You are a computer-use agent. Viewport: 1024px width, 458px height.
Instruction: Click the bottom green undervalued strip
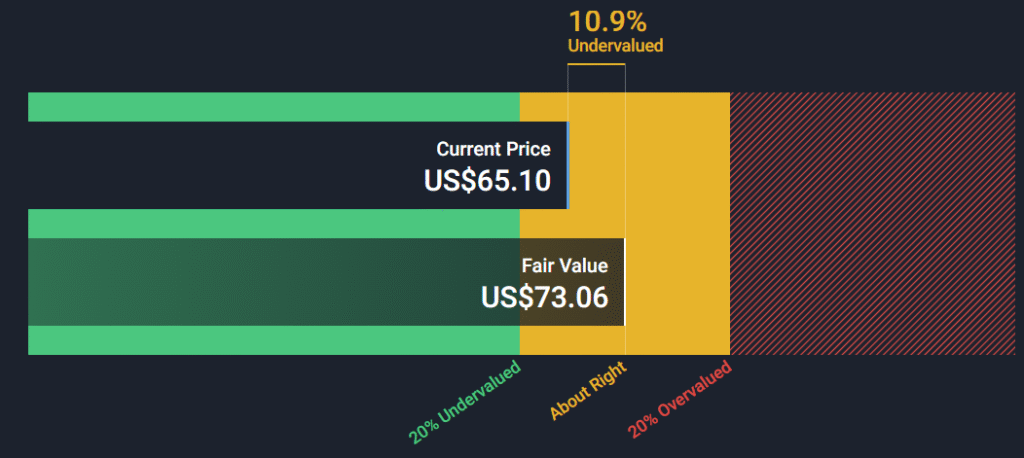pyautogui.click(x=274, y=340)
